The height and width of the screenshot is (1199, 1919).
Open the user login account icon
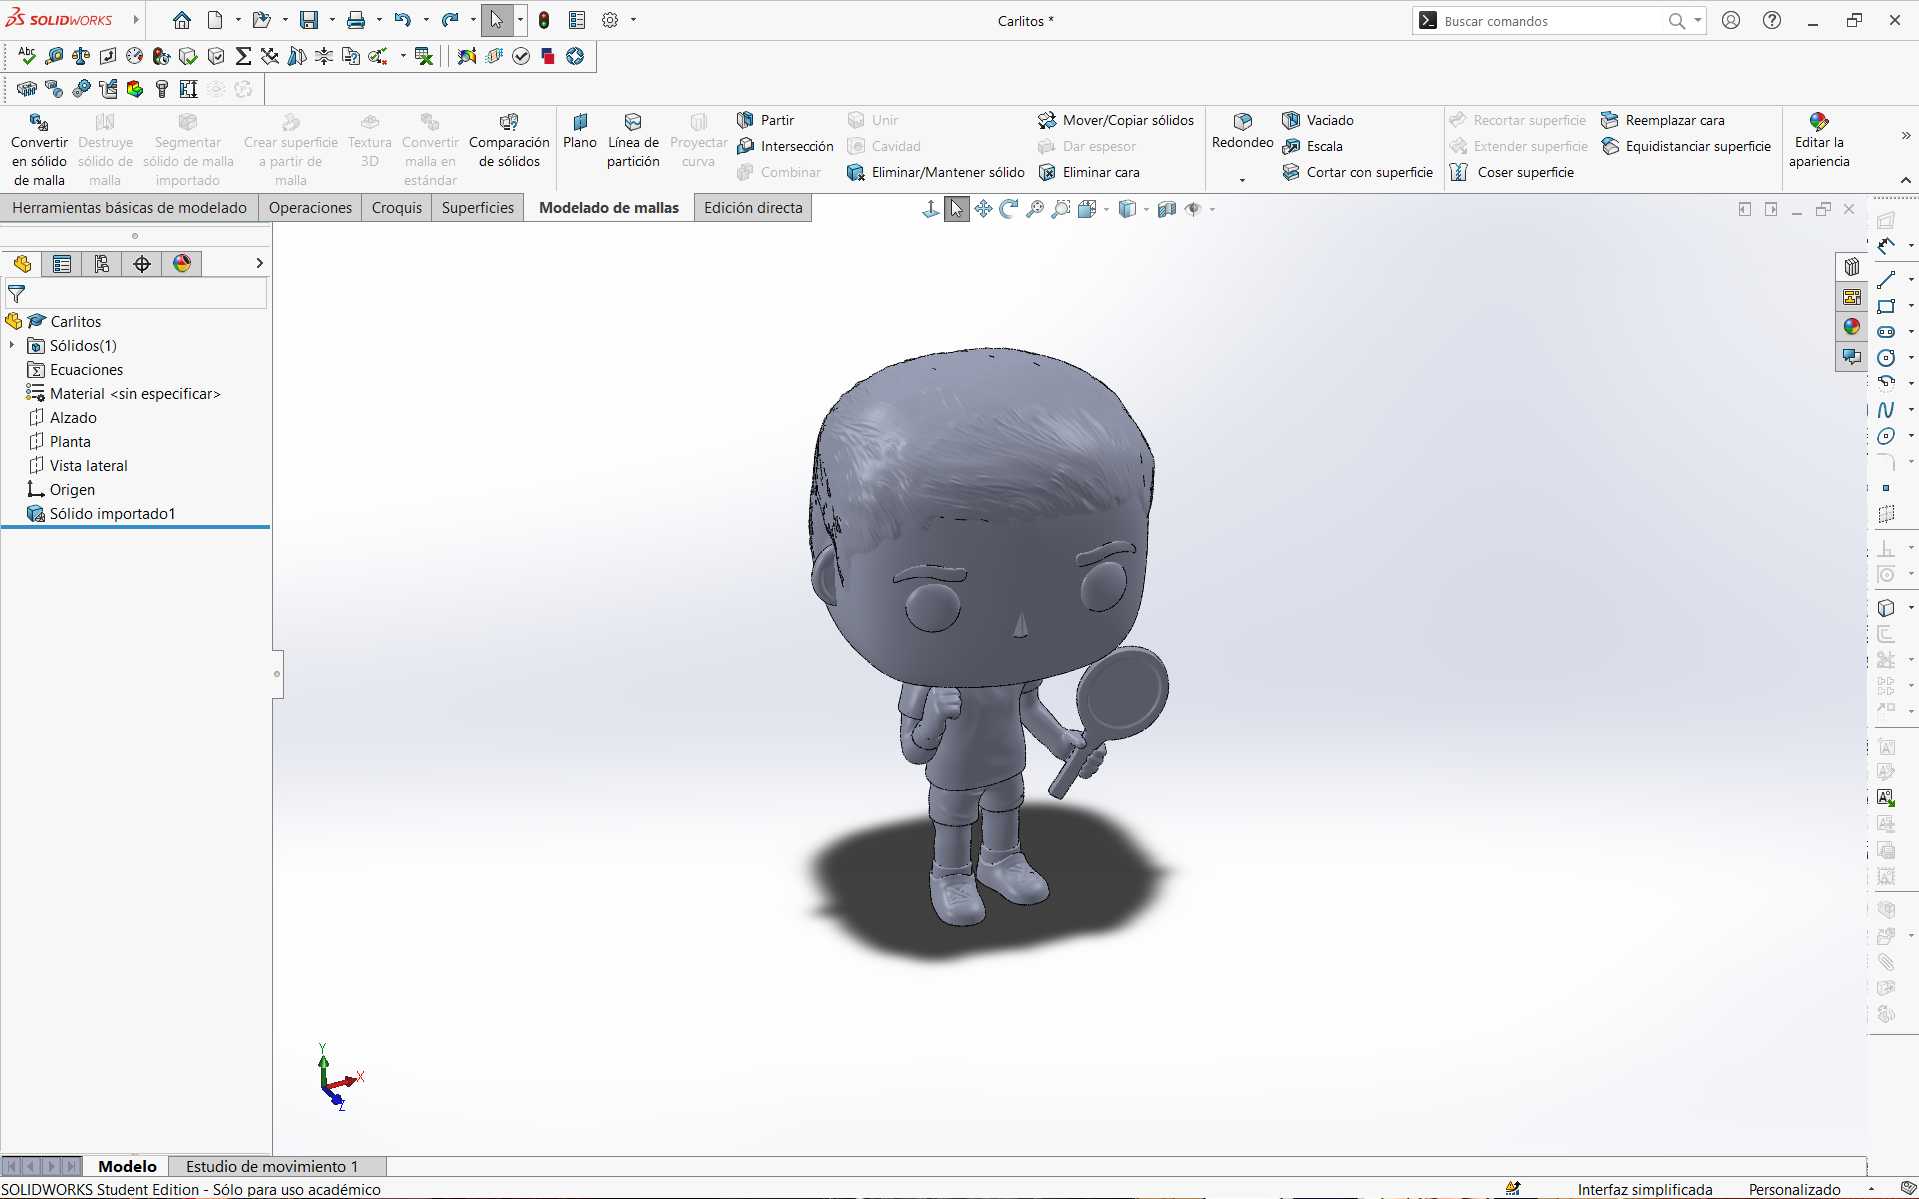pyautogui.click(x=1731, y=20)
